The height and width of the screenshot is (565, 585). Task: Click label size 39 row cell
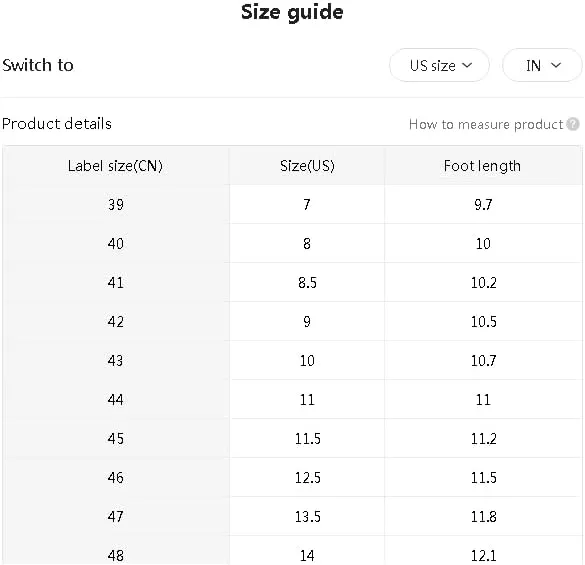click(x=115, y=205)
